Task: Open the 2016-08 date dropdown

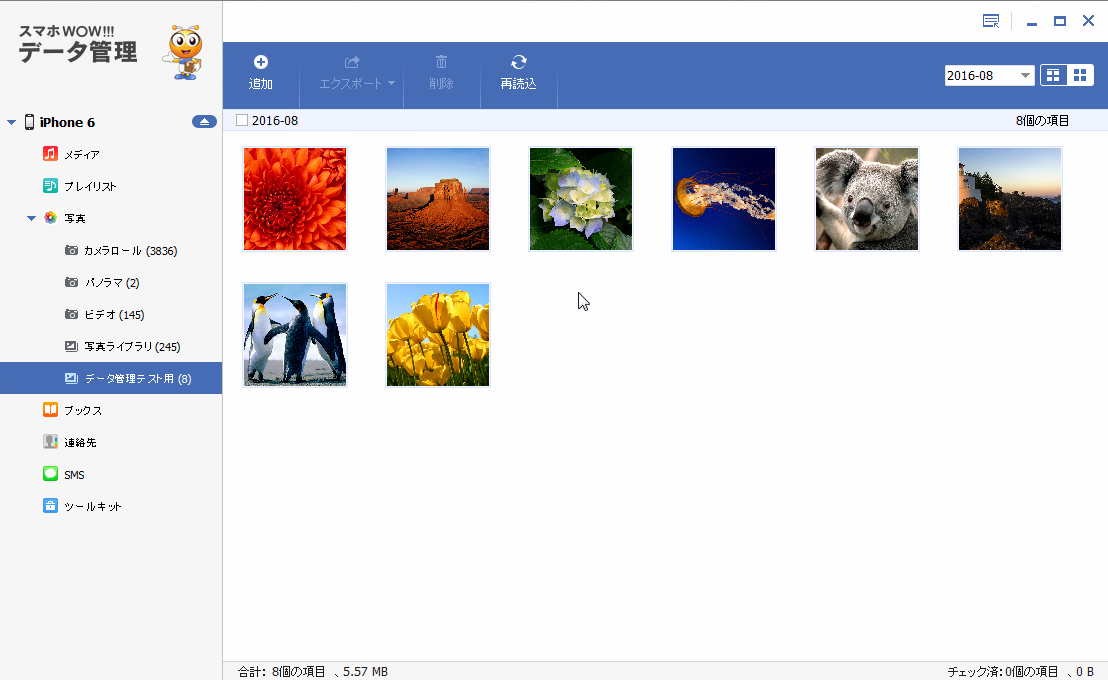Action: [1026, 76]
